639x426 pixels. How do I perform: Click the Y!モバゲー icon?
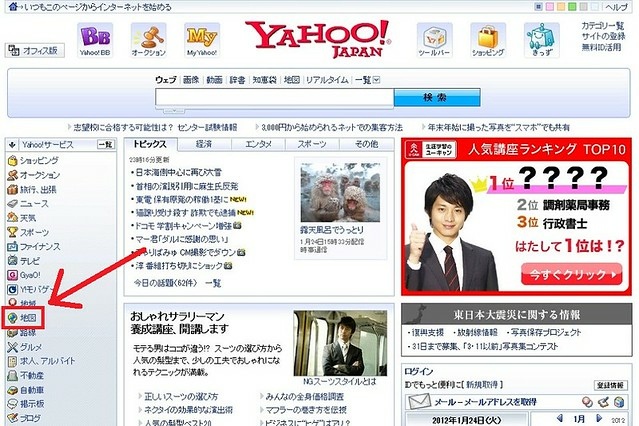[x=13, y=289]
